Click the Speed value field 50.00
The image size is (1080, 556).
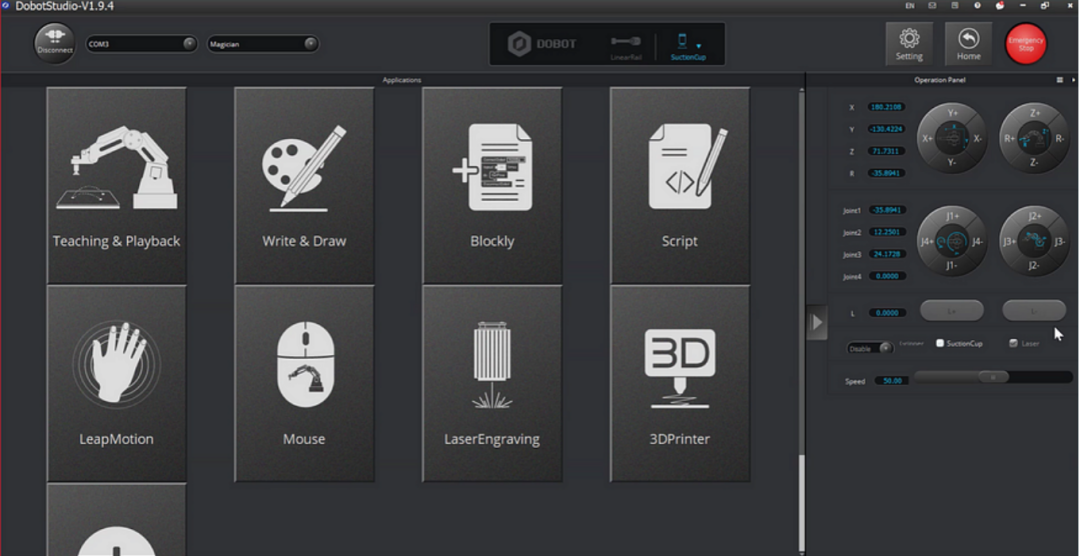pos(892,380)
